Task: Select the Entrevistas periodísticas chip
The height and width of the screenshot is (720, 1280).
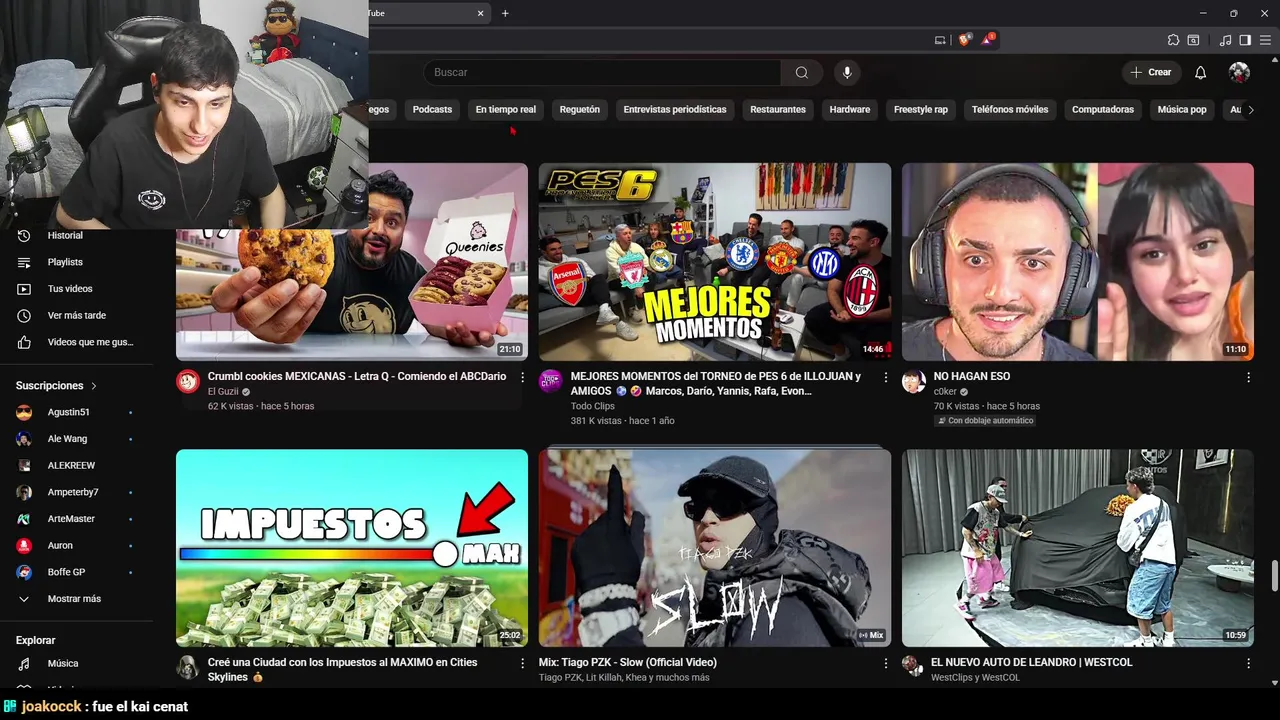Action: (x=675, y=110)
